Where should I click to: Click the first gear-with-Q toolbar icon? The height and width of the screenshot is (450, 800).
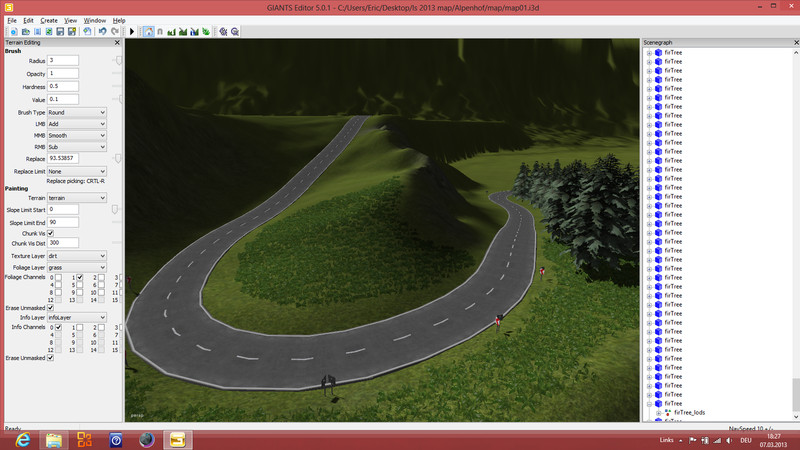point(223,32)
